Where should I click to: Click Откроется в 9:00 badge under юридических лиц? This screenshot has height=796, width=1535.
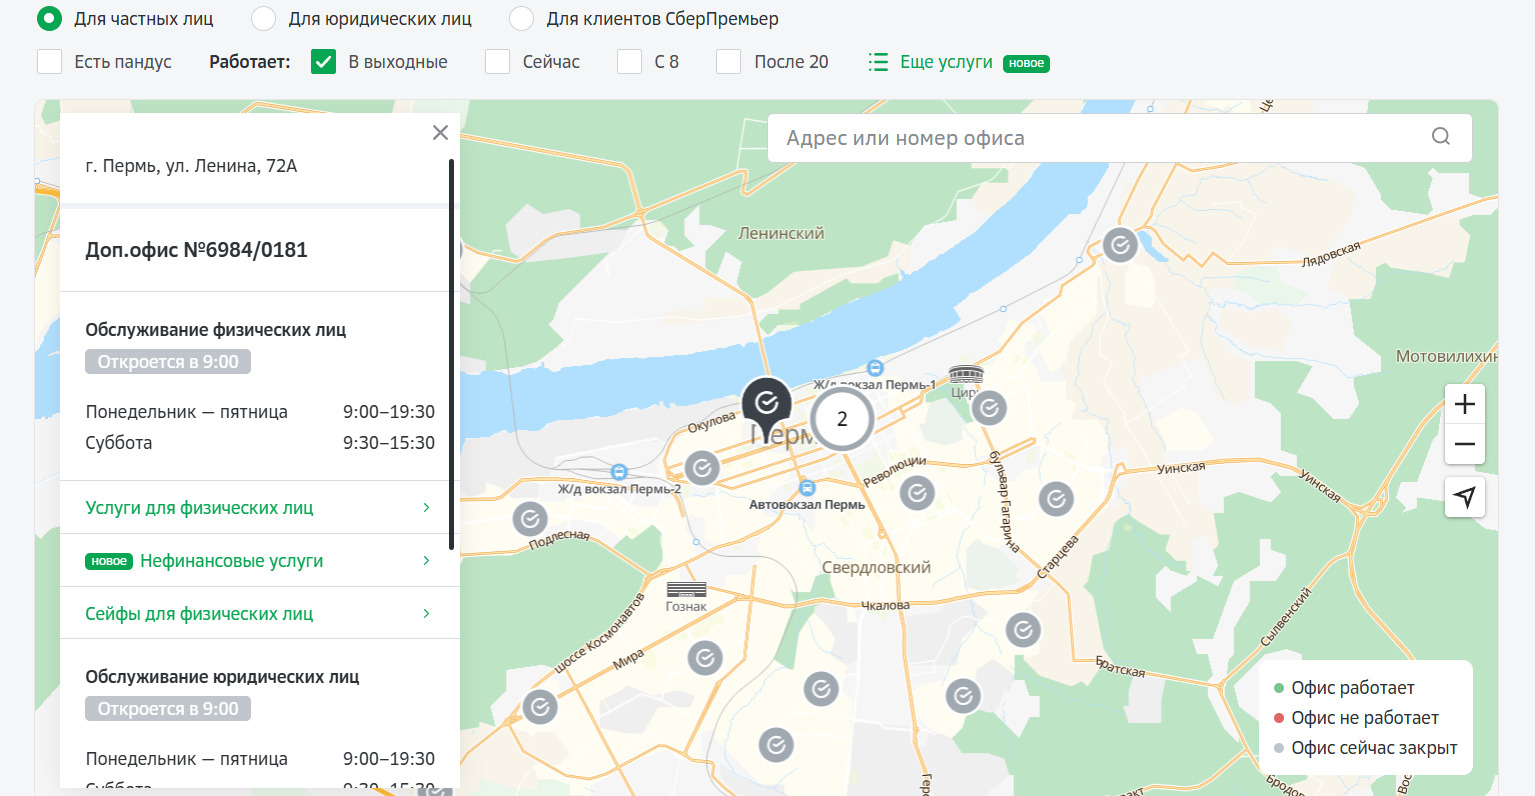[168, 709]
